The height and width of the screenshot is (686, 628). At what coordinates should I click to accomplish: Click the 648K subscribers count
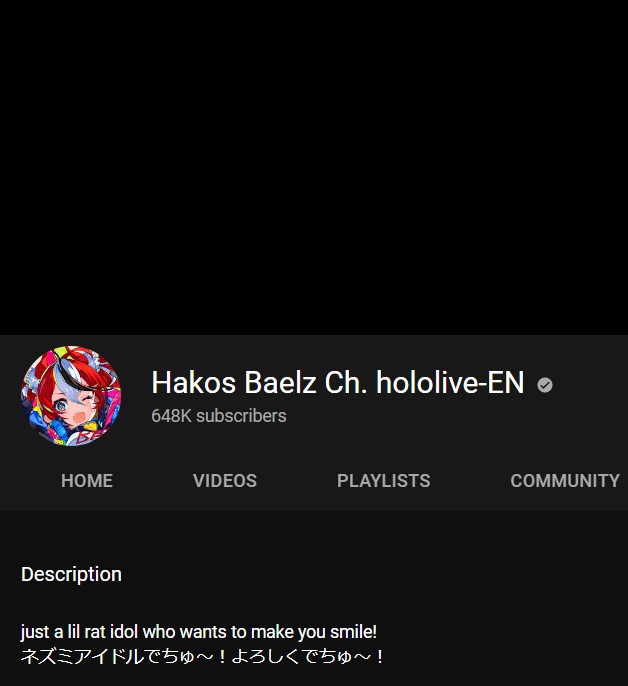[218, 416]
